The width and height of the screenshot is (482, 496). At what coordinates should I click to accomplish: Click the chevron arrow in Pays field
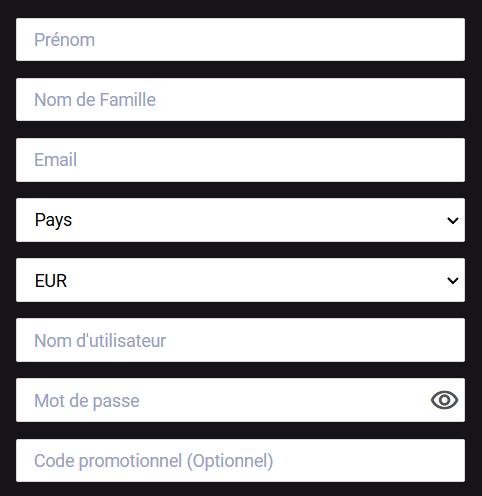[453, 220]
